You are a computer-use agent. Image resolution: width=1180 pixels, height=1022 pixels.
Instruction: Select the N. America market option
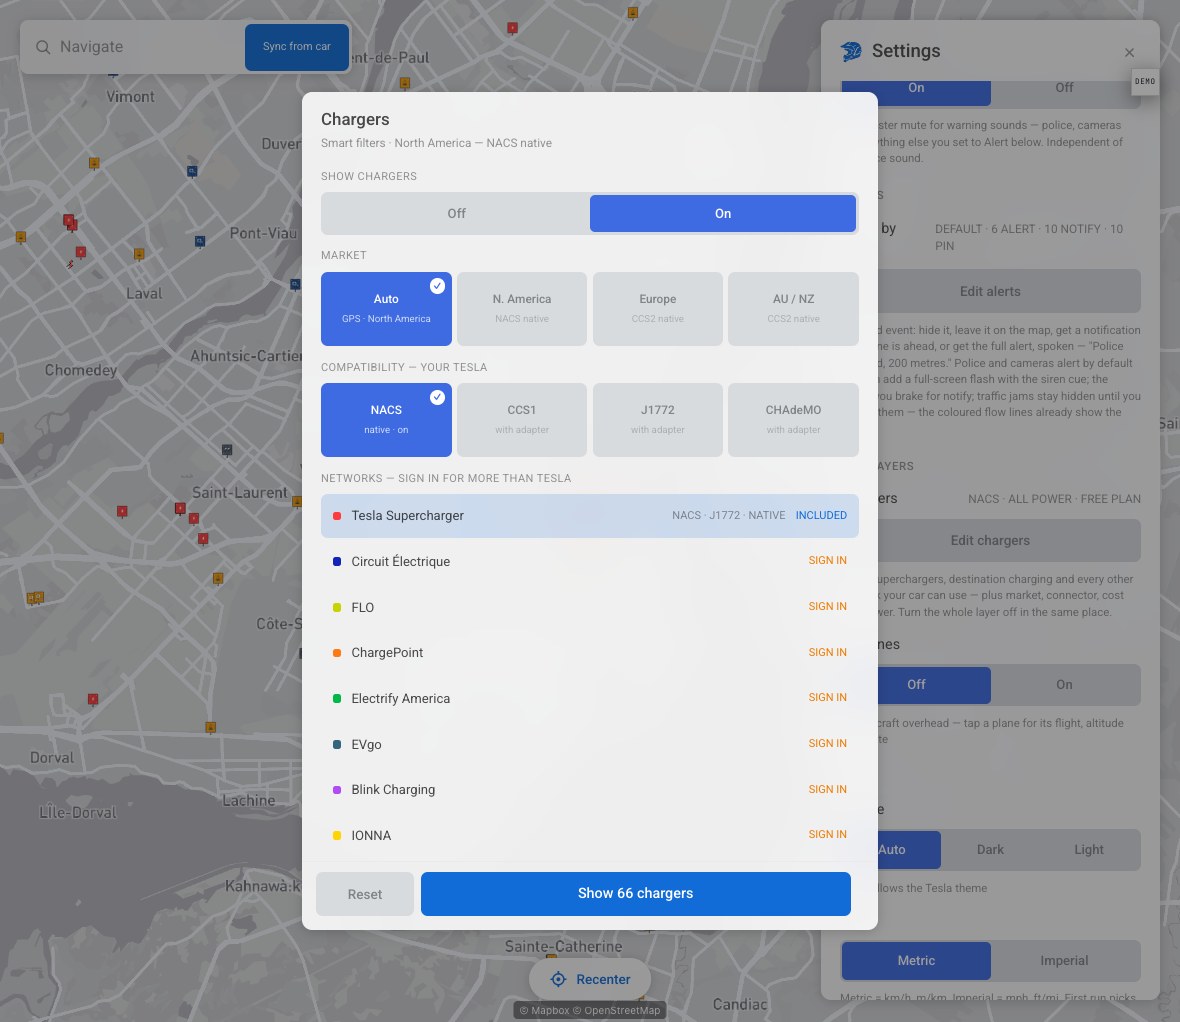522,309
